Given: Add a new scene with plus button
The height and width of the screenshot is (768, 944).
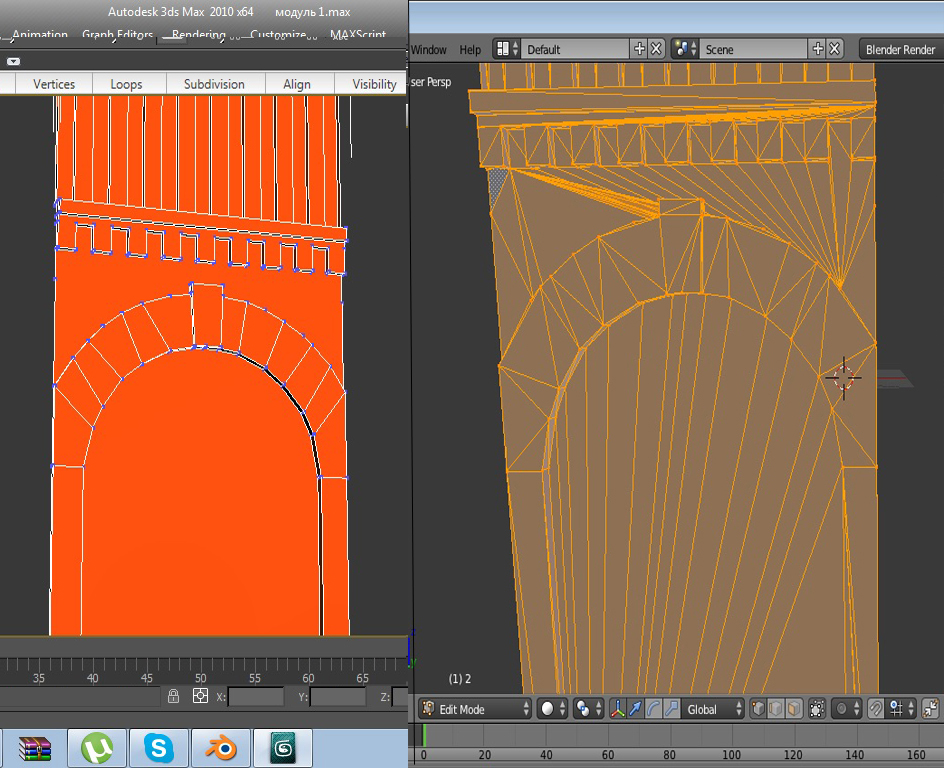Looking at the screenshot, I should coord(818,49).
